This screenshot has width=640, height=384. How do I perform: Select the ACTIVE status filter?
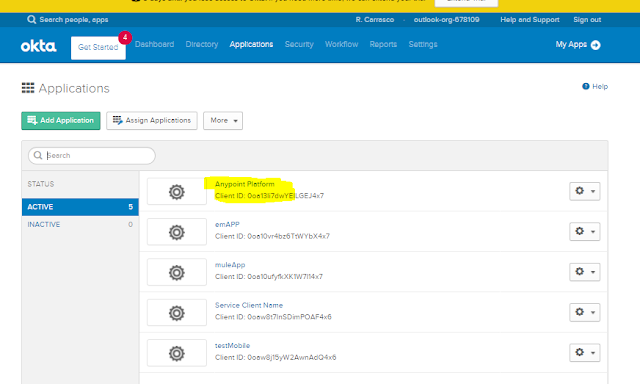pos(80,207)
